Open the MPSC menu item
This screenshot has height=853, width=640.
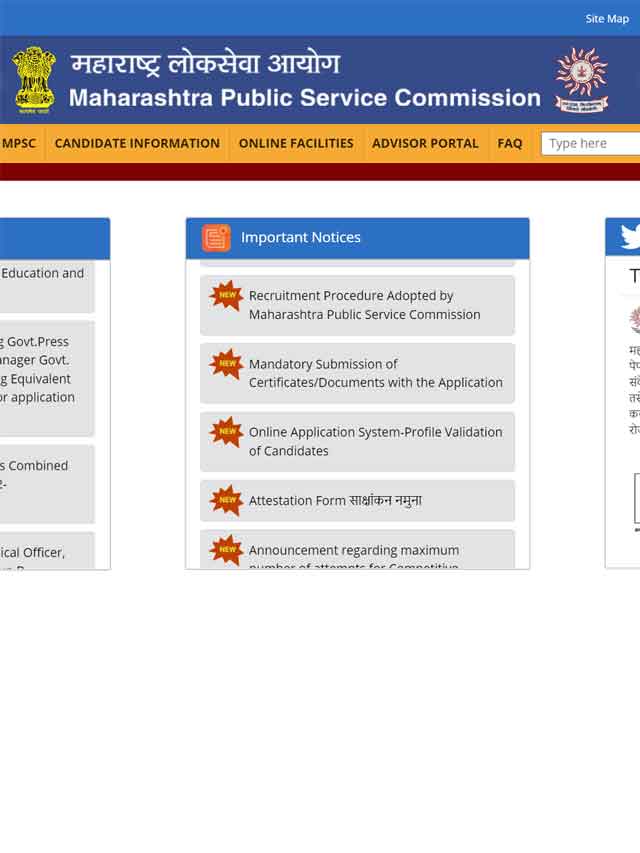(19, 144)
